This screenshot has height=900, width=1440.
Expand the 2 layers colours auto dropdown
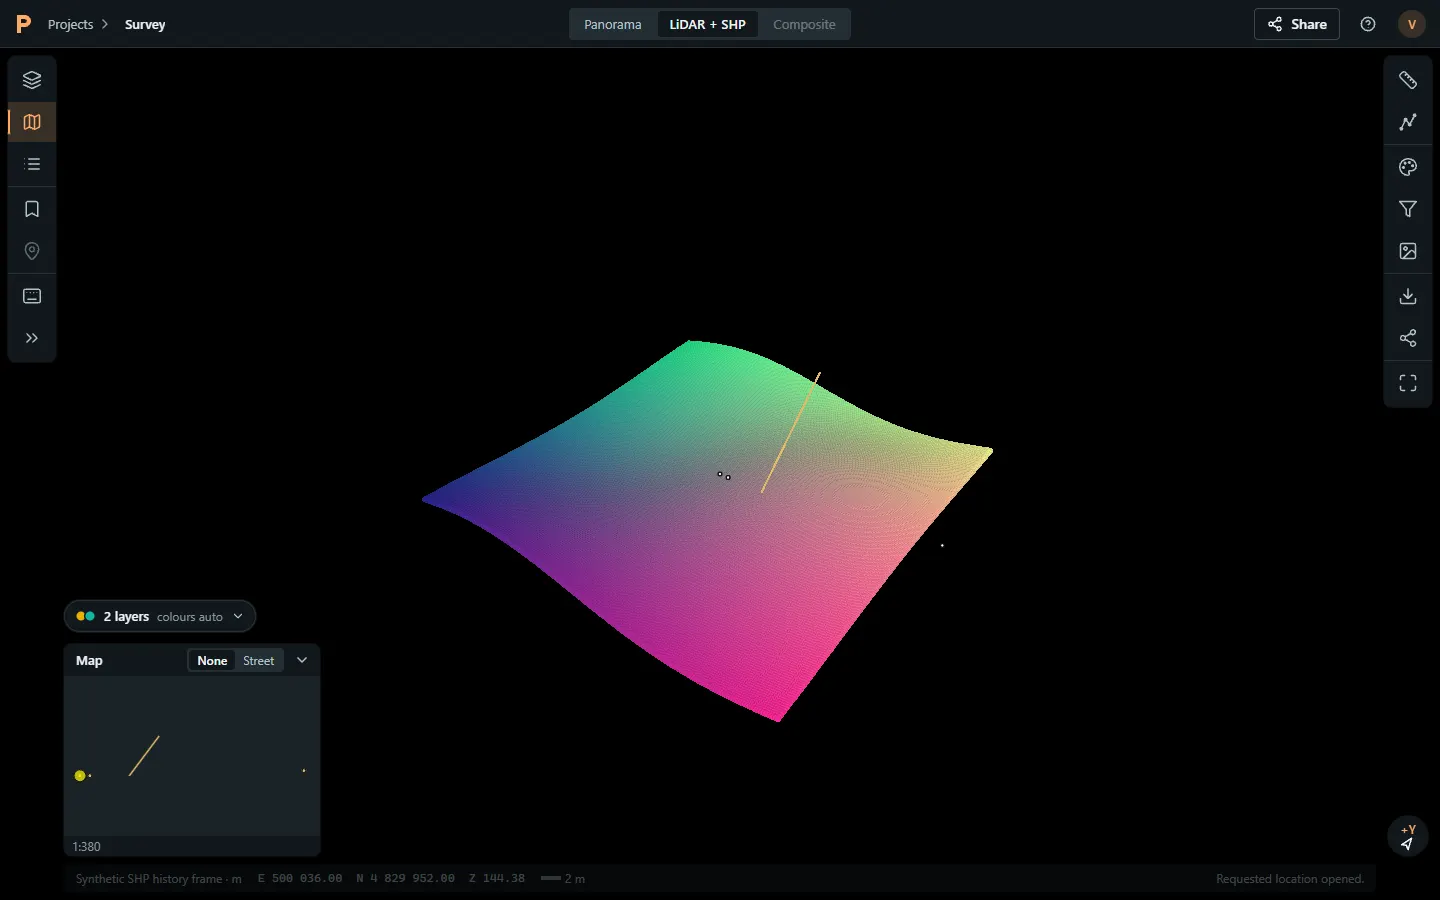point(160,616)
